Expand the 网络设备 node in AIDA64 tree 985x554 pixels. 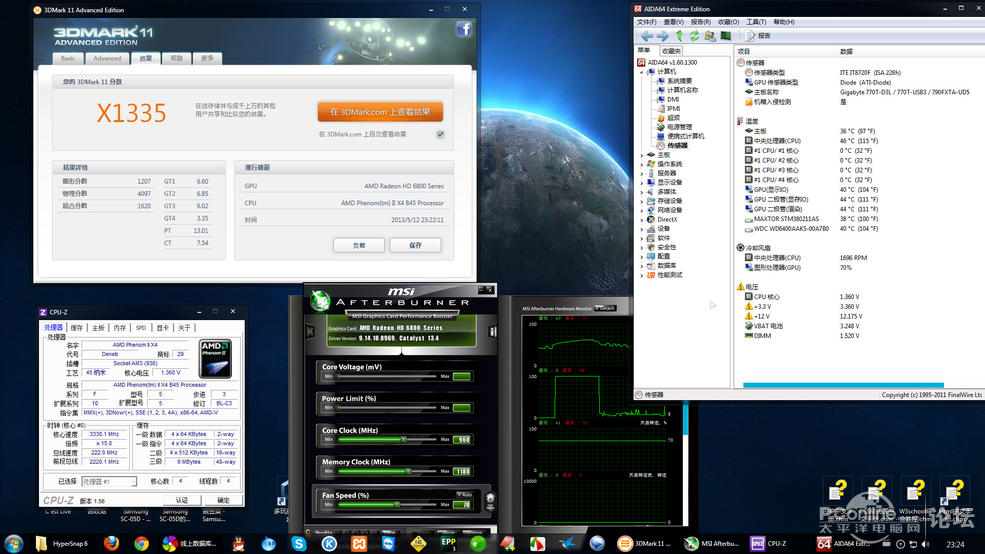(642, 210)
